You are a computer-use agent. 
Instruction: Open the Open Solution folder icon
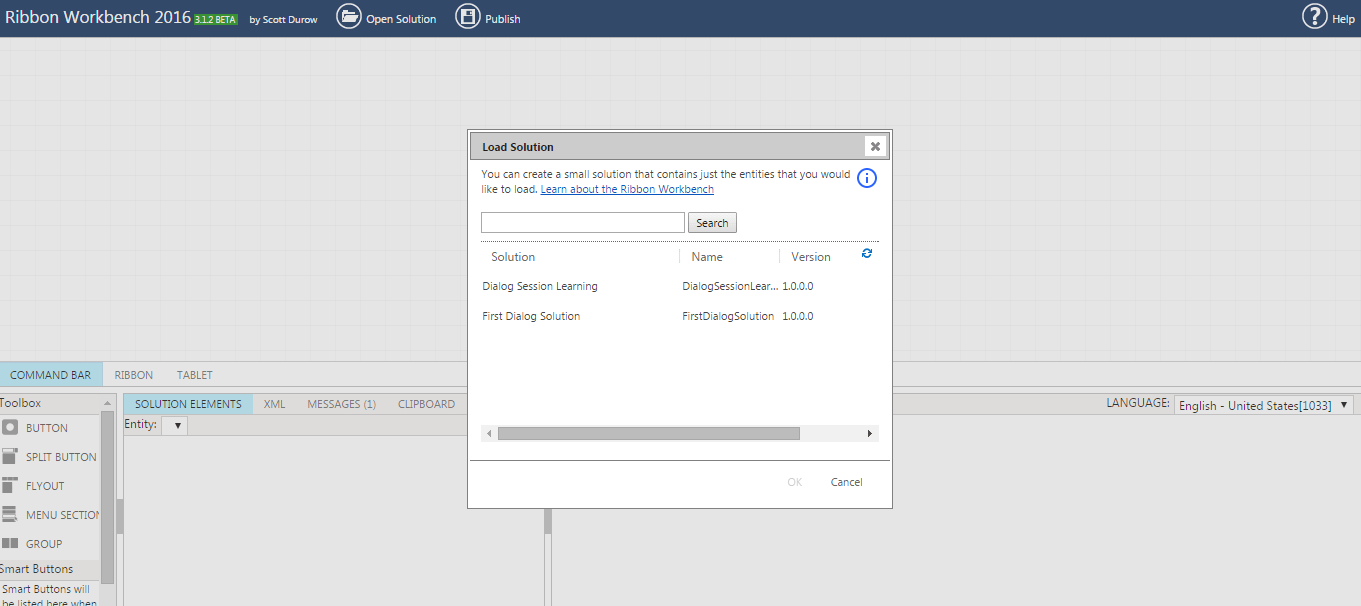point(349,17)
